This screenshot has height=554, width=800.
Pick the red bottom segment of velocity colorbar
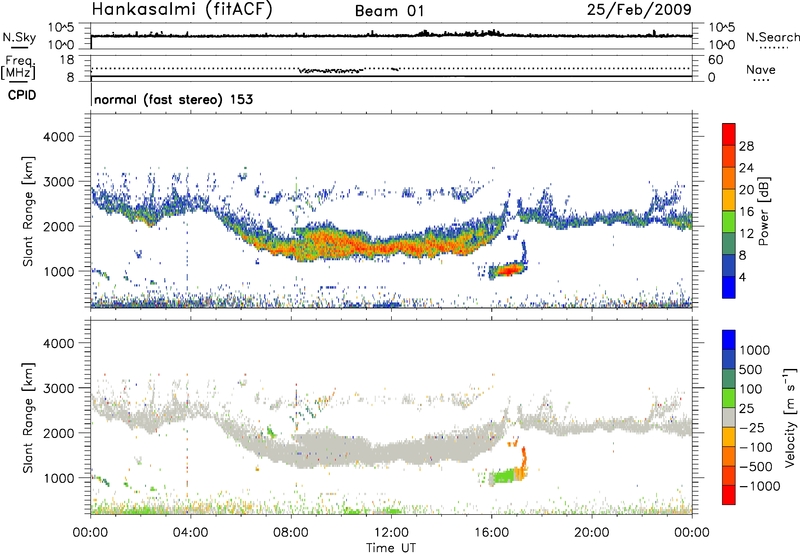click(729, 495)
